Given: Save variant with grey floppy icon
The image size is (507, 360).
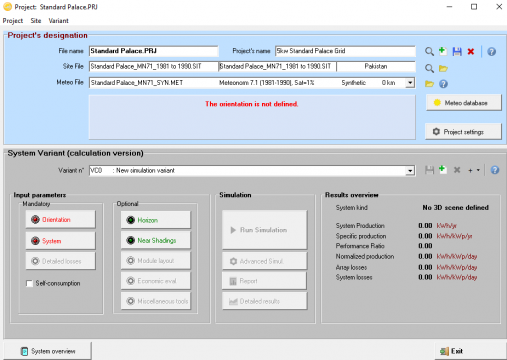Looking at the screenshot, I should tap(429, 170).
